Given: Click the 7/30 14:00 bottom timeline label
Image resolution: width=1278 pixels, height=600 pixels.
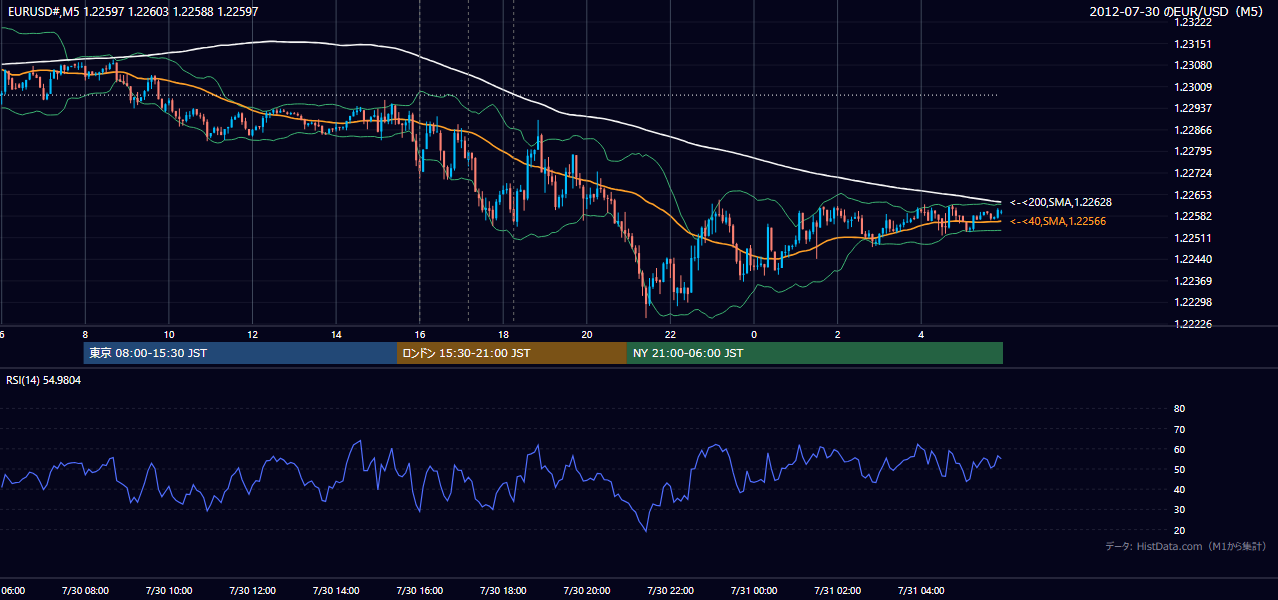Looking at the screenshot, I should click(x=336, y=590).
